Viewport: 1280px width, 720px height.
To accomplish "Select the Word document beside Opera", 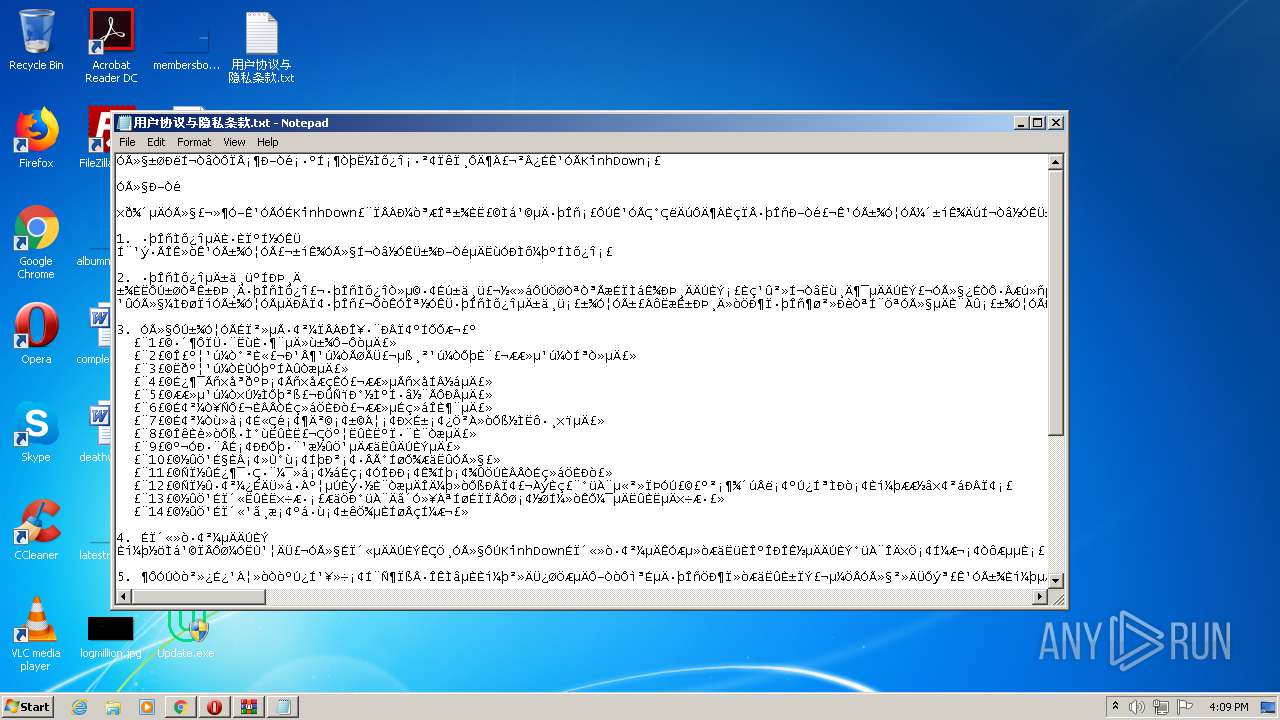I will [x=96, y=335].
